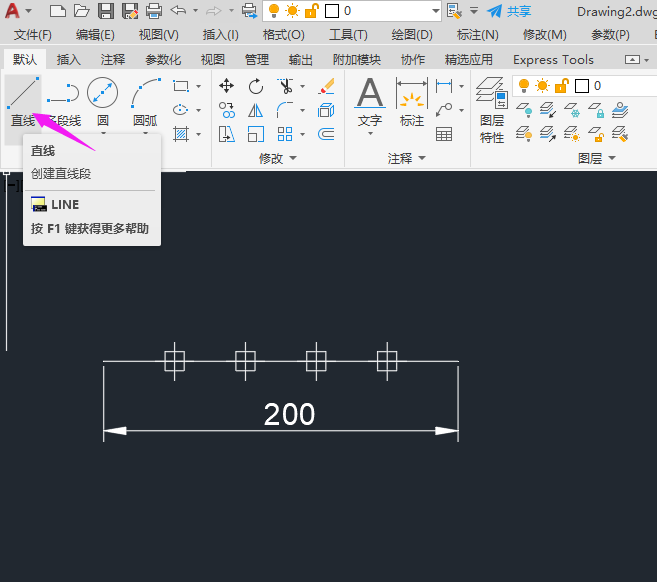Switch to the 参数化 ribbon tab
The image size is (657, 582).
tap(163, 59)
